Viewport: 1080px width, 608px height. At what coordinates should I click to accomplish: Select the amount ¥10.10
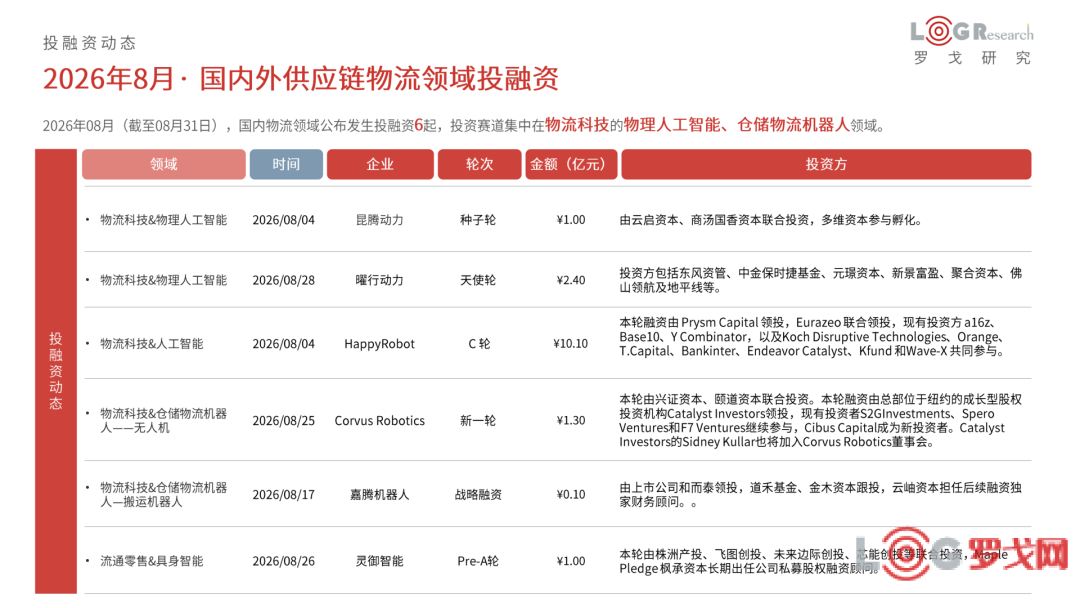pos(571,344)
